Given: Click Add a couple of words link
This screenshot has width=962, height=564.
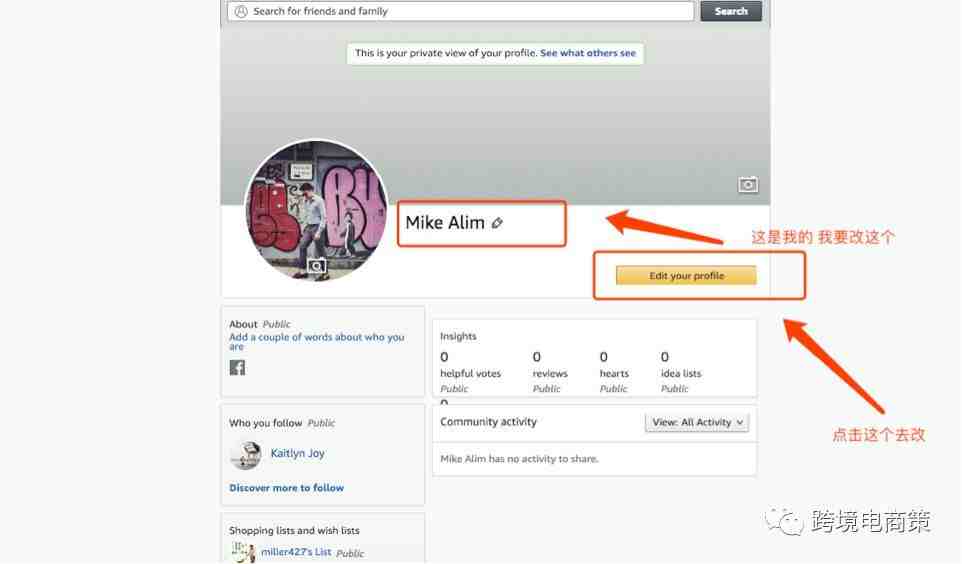Looking at the screenshot, I should pyautogui.click(x=317, y=341).
